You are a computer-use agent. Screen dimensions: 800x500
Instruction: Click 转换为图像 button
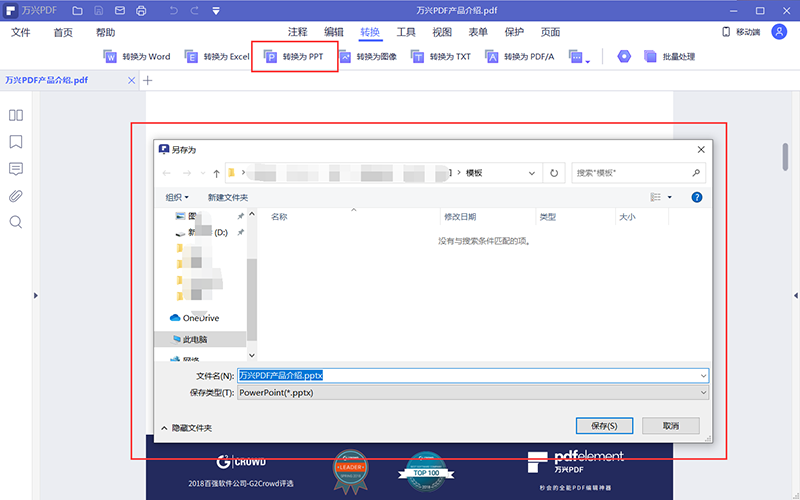(x=367, y=57)
